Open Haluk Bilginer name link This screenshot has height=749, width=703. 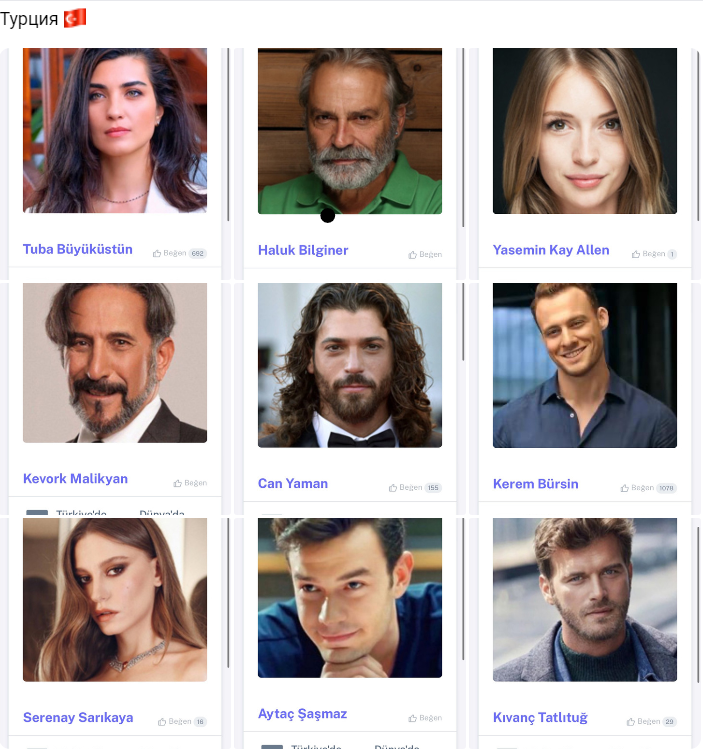click(303, 250)
